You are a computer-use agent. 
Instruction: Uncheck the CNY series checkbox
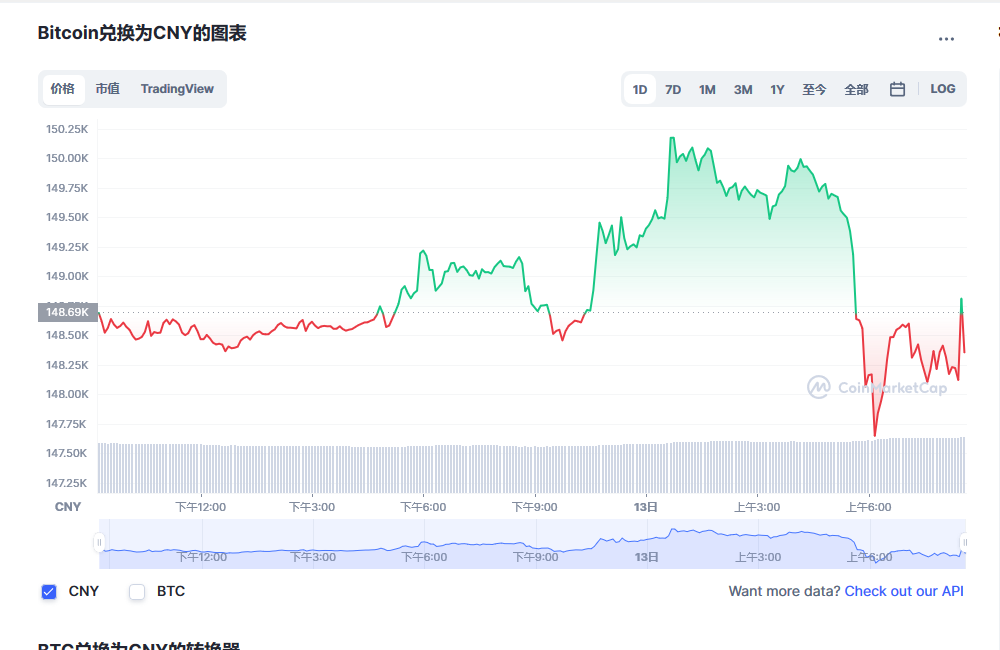coord(49,592)
